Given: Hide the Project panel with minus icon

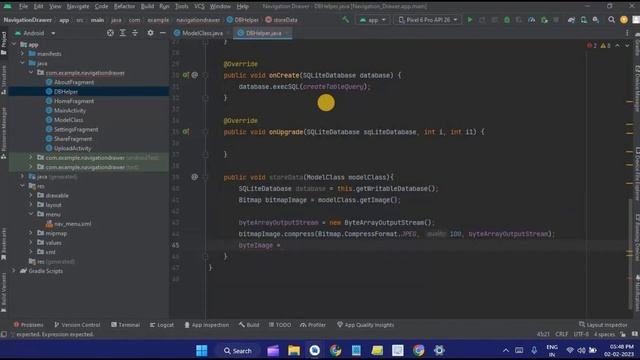Looking at the screenshot, I should point(162,33).
